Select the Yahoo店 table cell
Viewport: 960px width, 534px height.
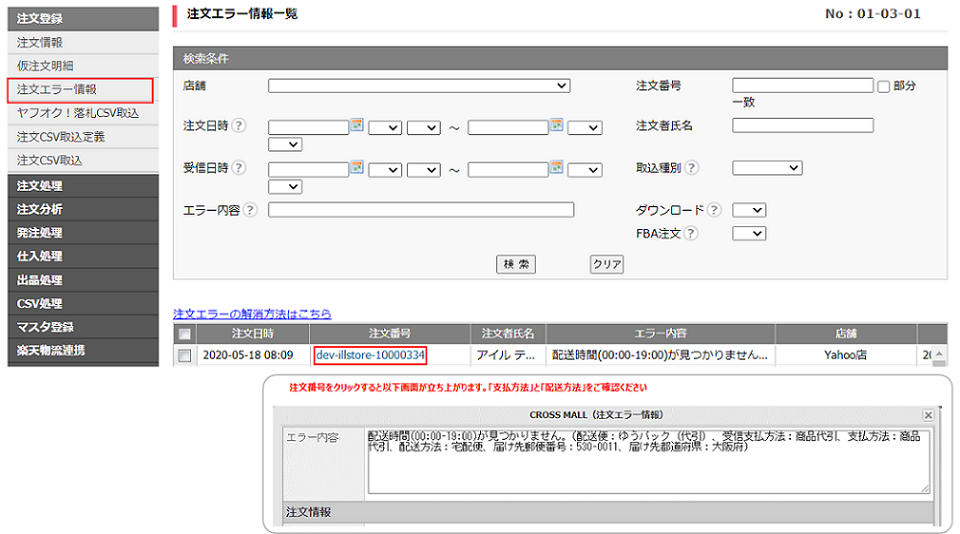(x=846, y=355)
